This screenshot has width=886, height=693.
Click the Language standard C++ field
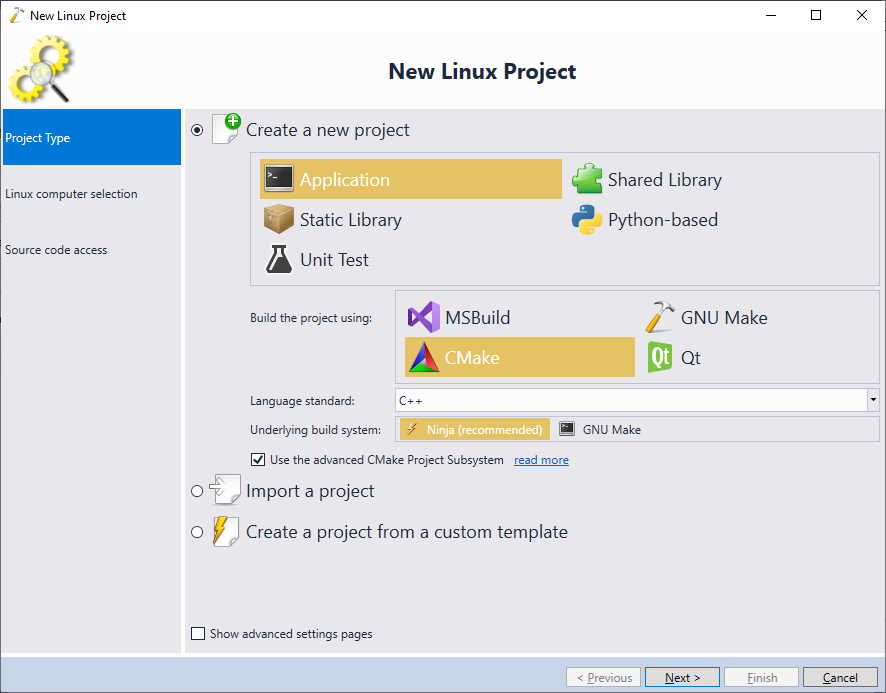631,400
